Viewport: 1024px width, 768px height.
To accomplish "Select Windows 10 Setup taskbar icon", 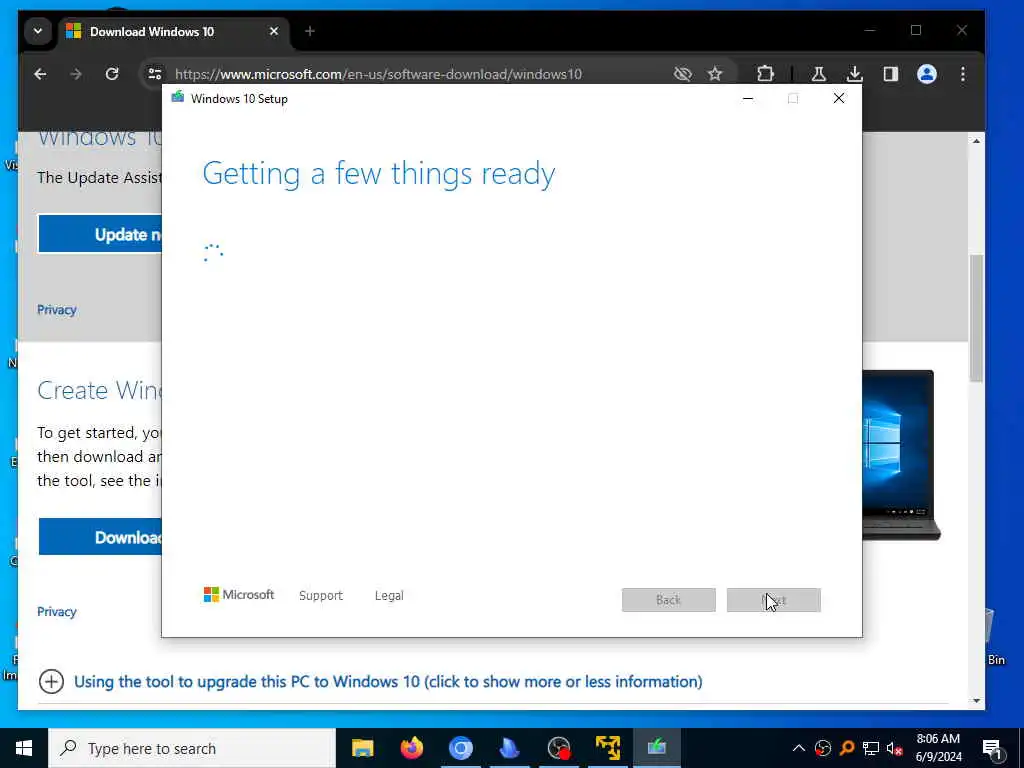I will [x=657, y=748].
